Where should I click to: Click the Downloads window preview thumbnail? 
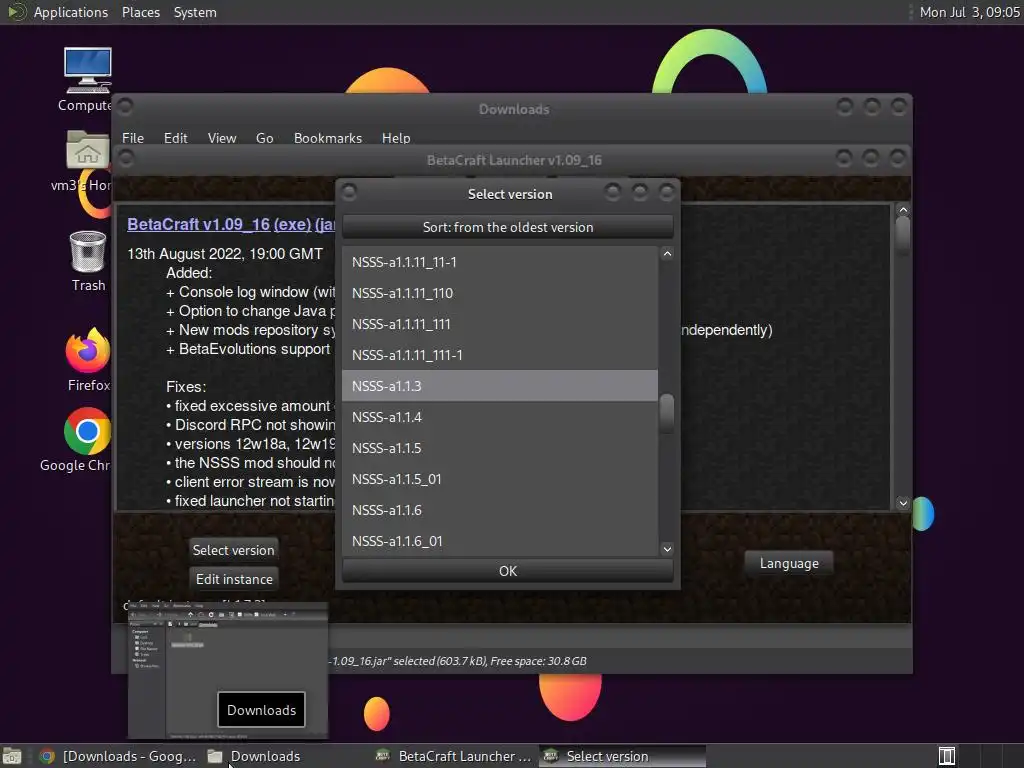228,671
